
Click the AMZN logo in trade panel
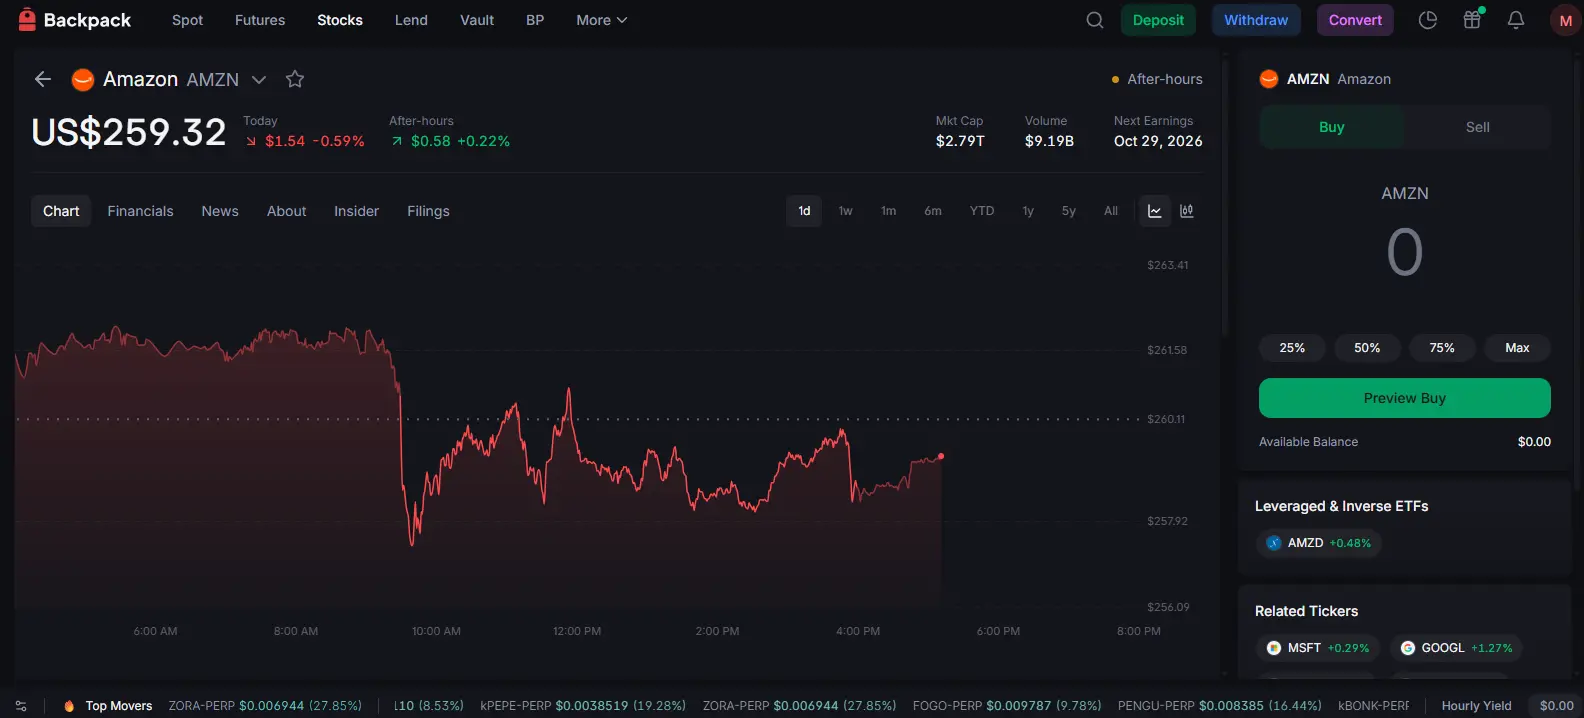[x=1269, y=79]
